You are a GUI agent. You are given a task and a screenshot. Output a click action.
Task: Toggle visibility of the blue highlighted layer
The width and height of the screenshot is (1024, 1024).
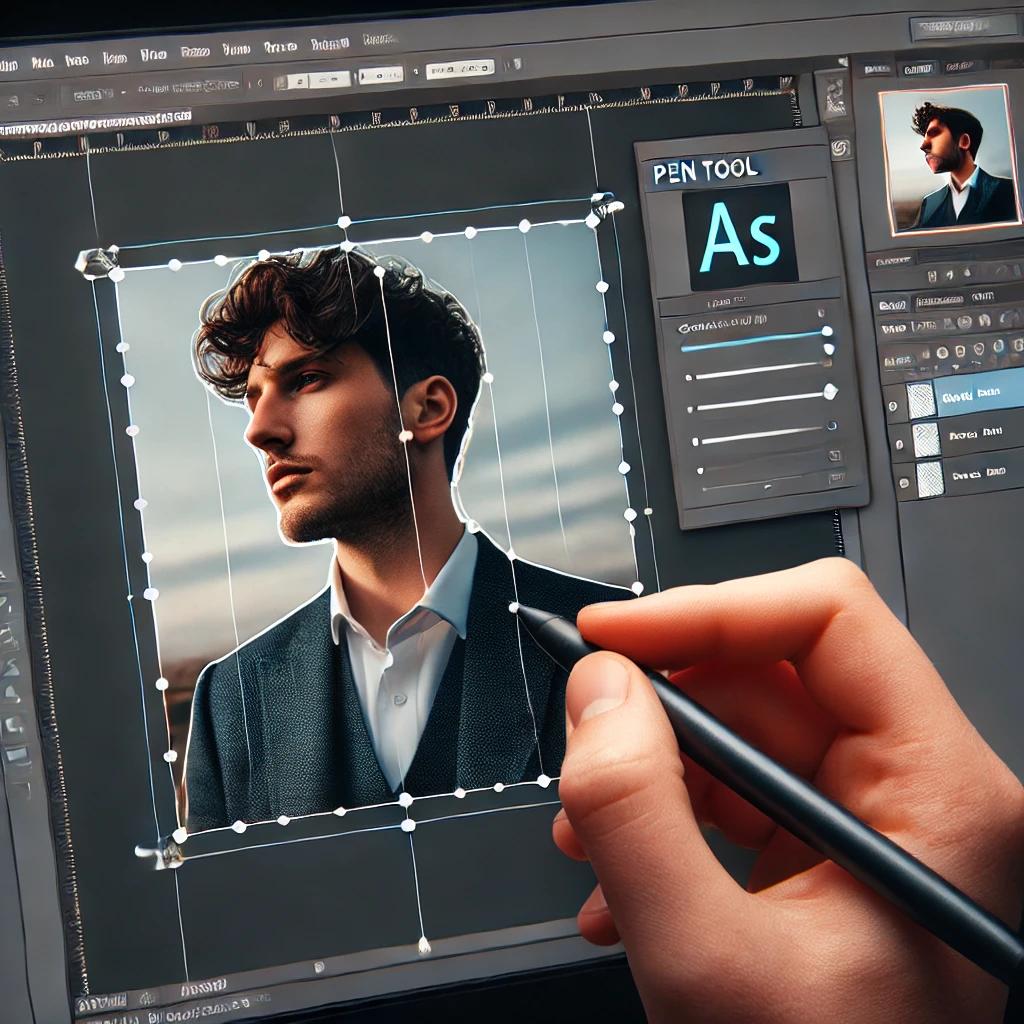(893, 406)
